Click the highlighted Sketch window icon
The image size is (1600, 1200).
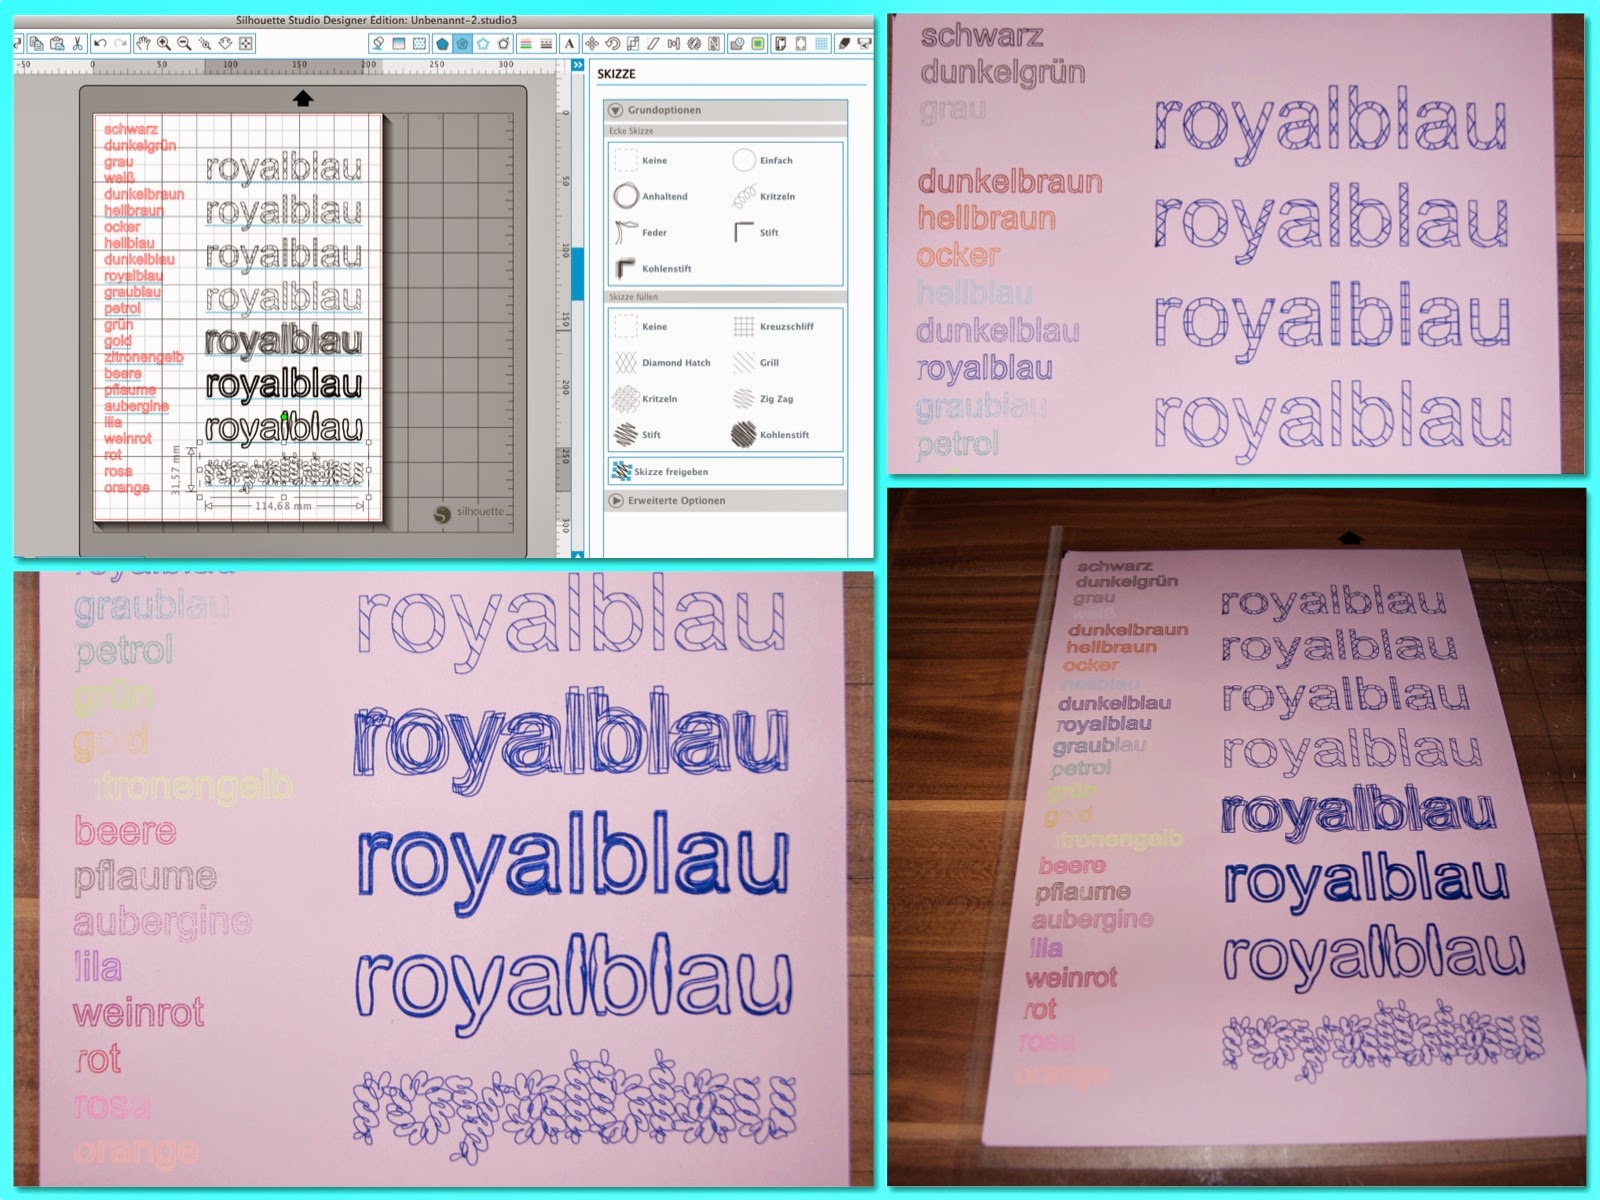[461, 43]
